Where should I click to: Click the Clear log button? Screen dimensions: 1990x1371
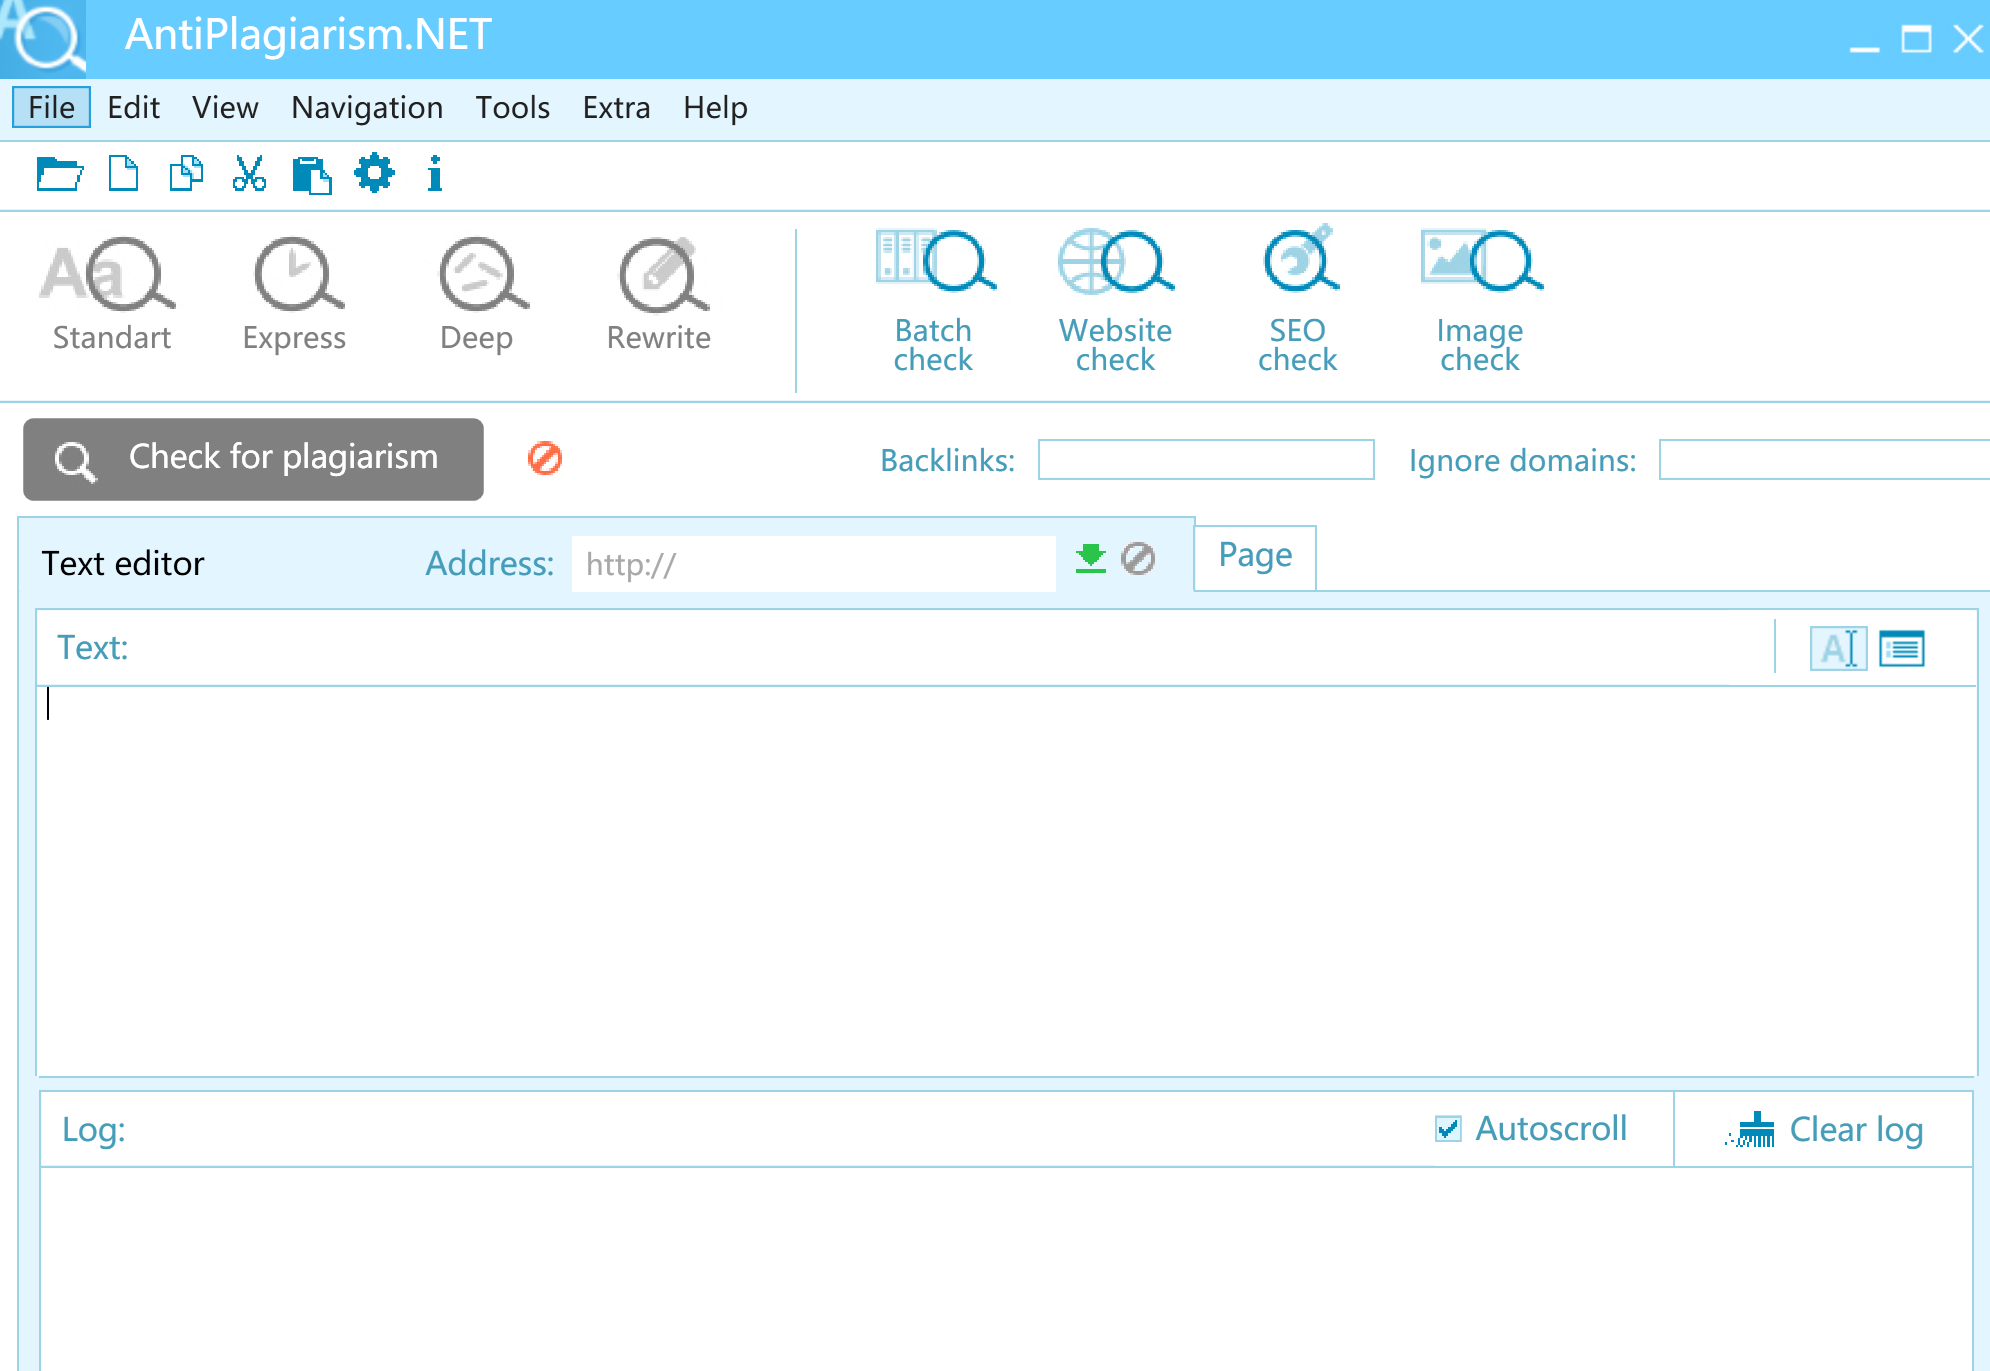click(x=1824, y=1129)
